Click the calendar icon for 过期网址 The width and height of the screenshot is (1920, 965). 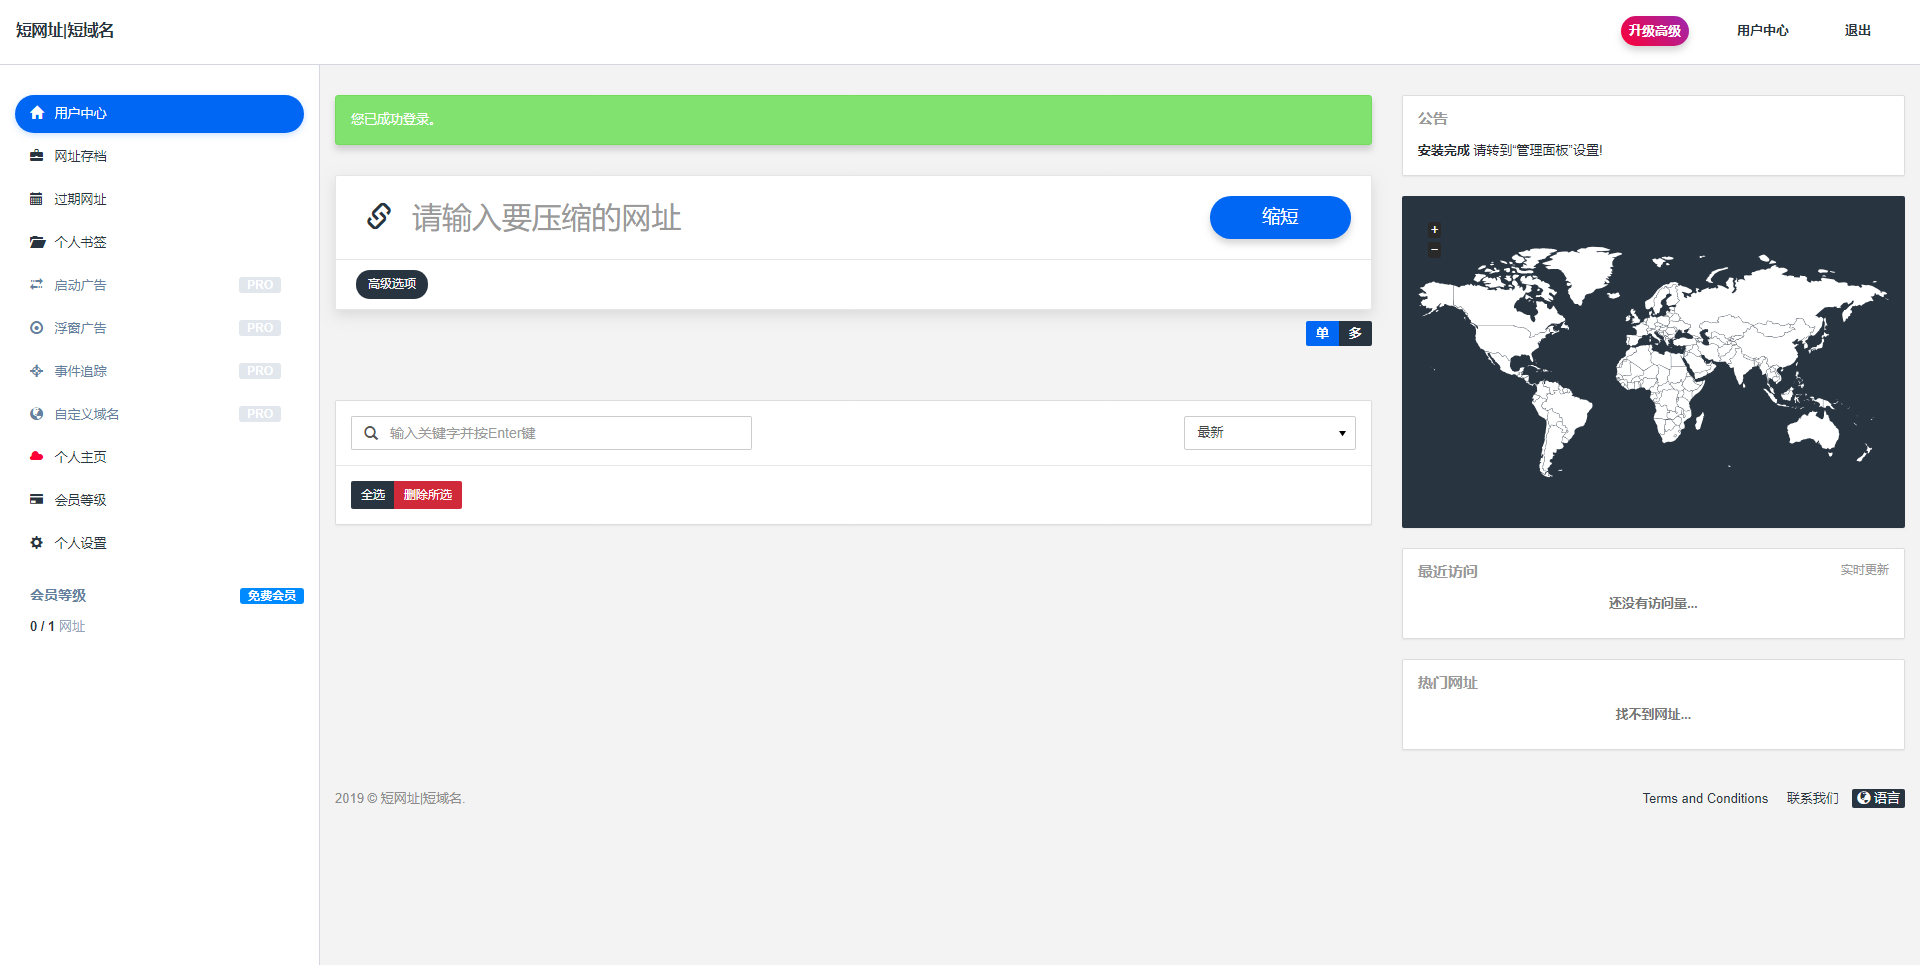click(x=37, y=199)
